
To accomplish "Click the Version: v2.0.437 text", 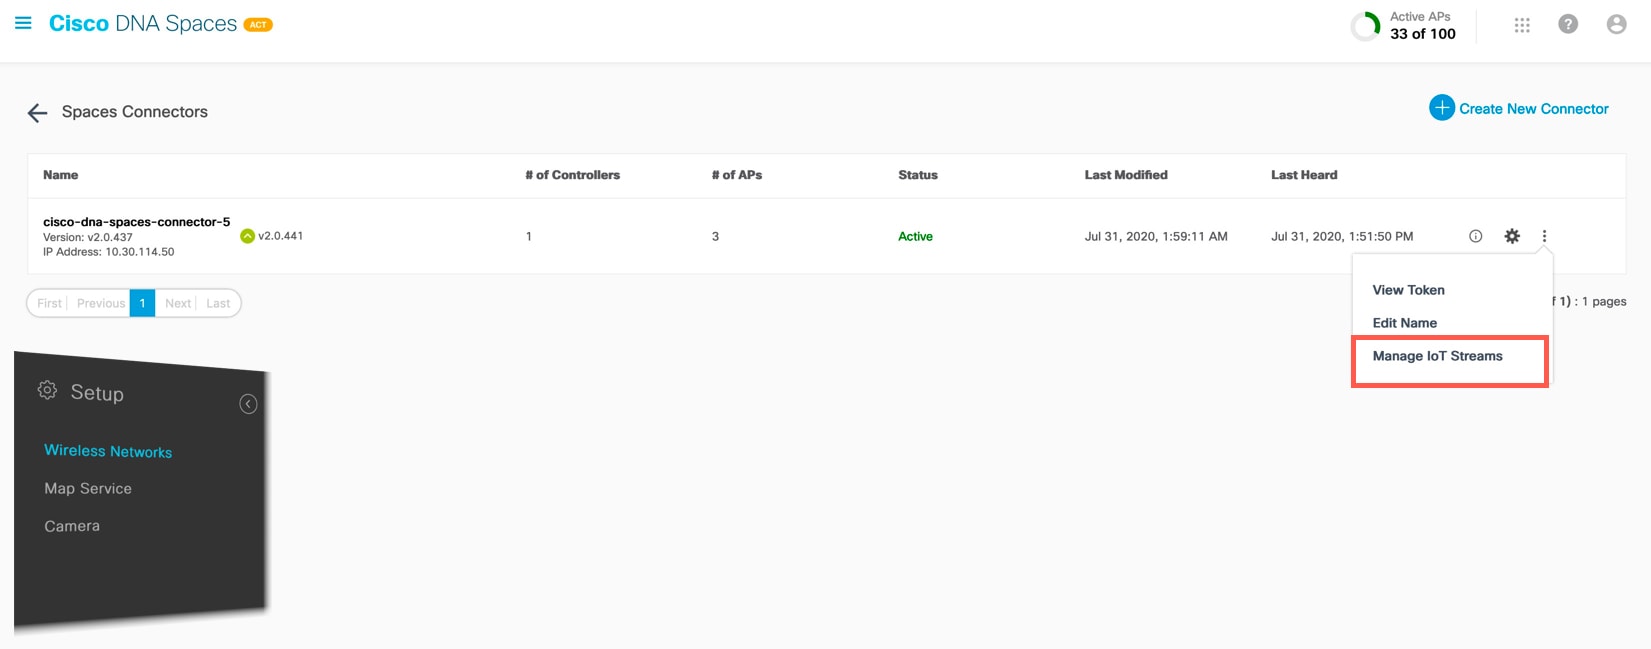I will 88,238.
